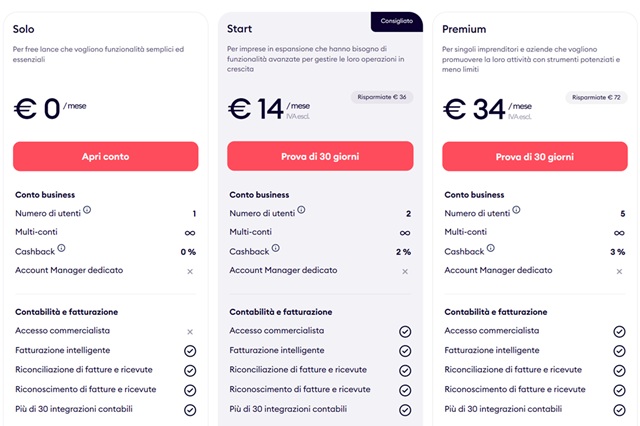Viewport: 640px width, 426px height.
Task: Click the Consigliato badge on Start plan
Action: point(397,21)
